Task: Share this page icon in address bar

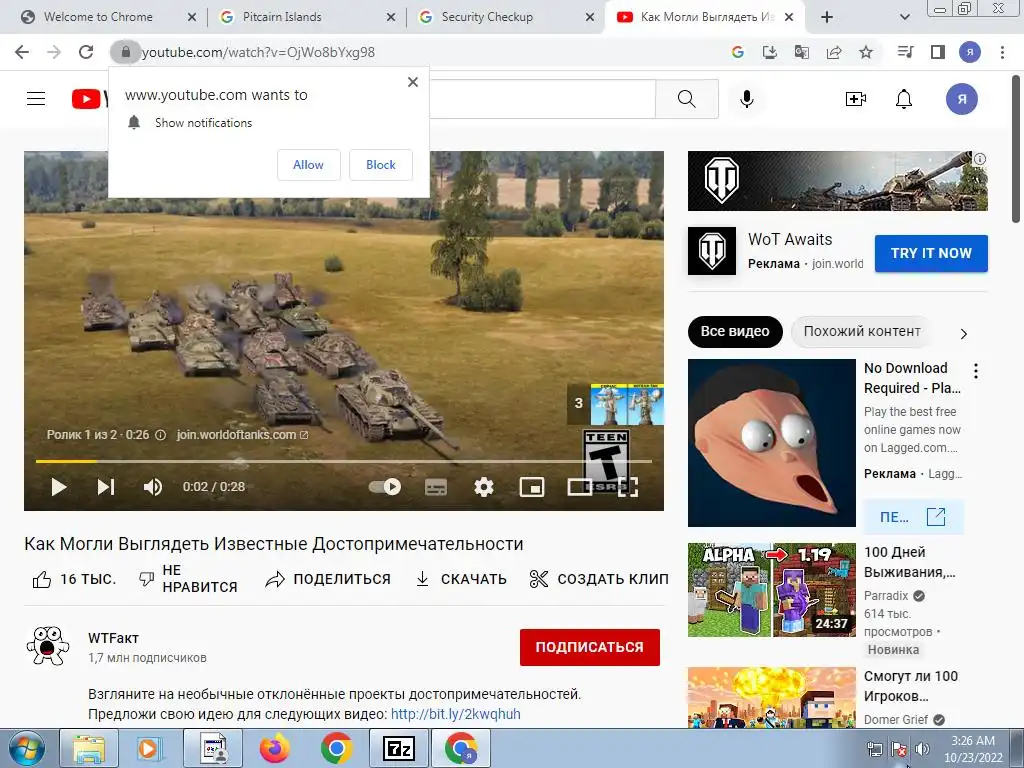Action: click(x=834, y=52)
